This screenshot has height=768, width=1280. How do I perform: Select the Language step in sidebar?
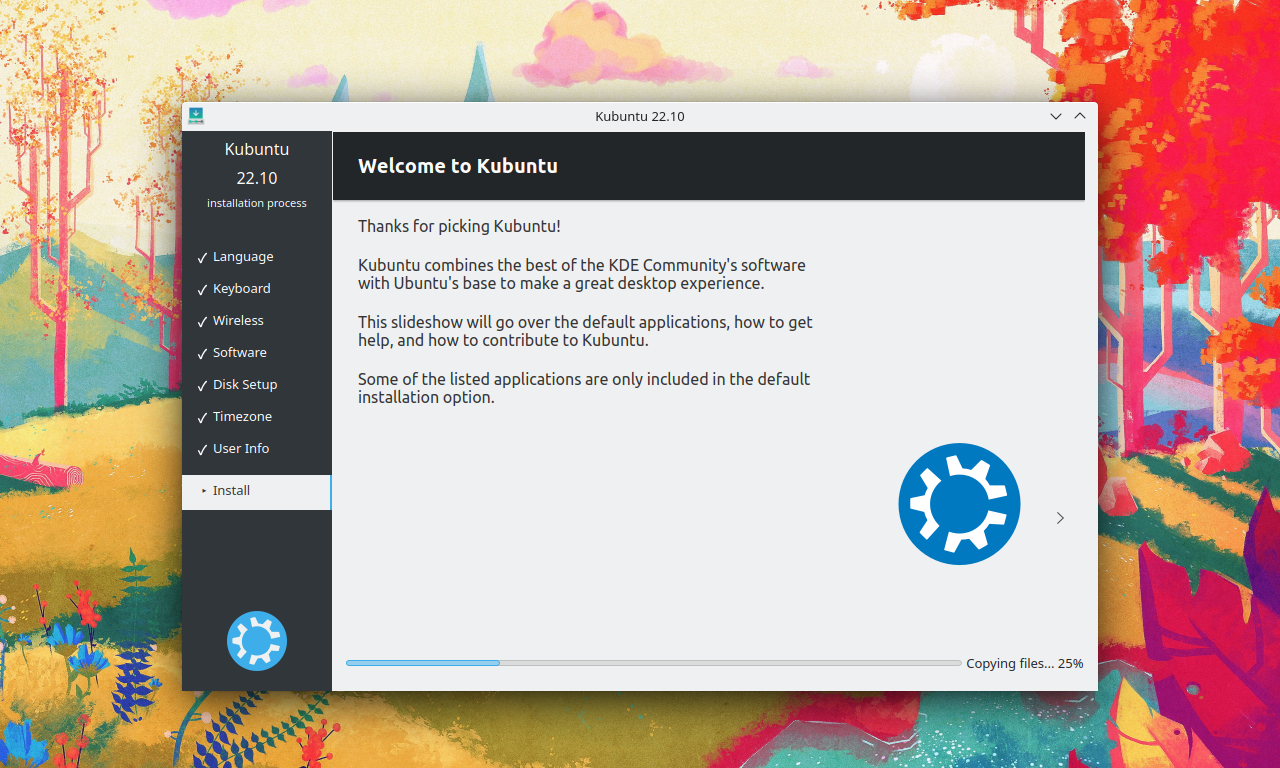(x=243, y=257)
